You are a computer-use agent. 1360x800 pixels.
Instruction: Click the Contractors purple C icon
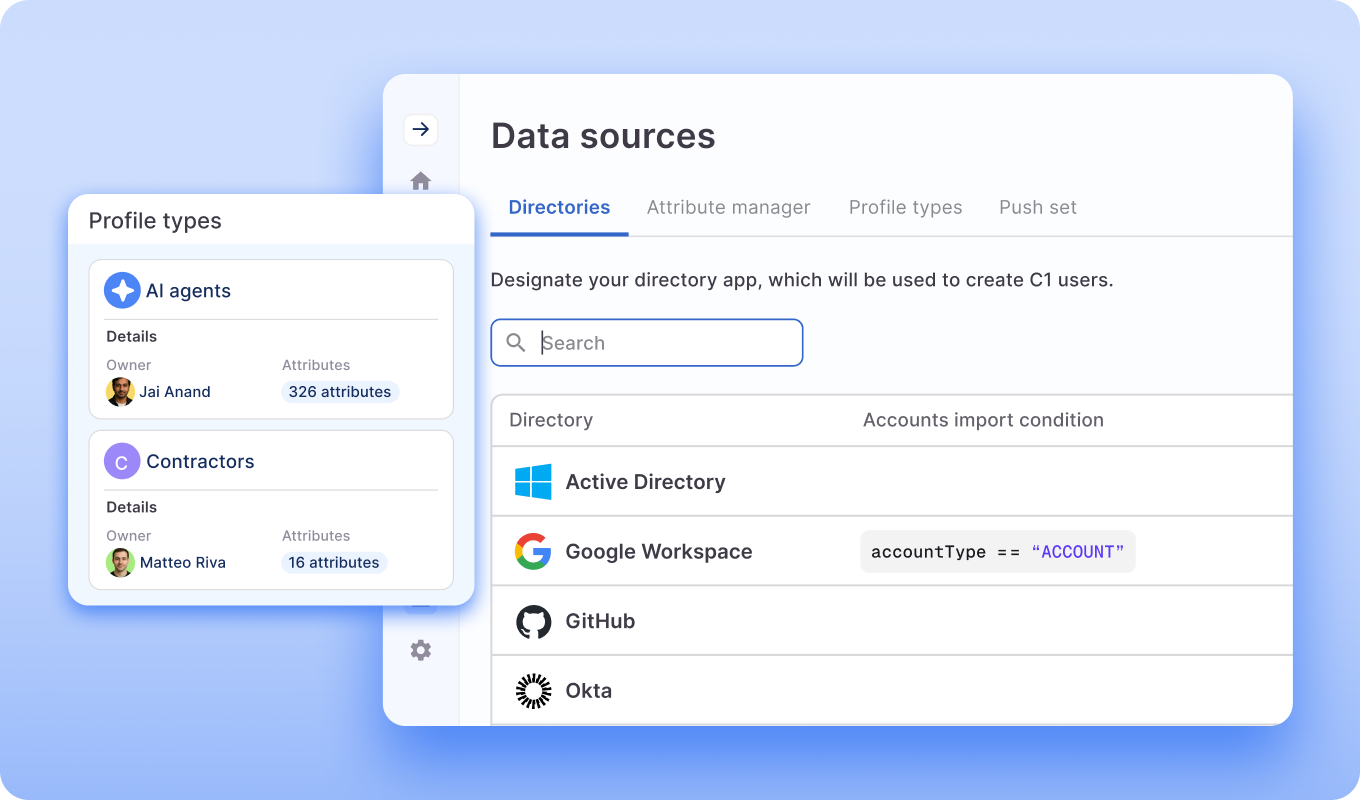122,461
